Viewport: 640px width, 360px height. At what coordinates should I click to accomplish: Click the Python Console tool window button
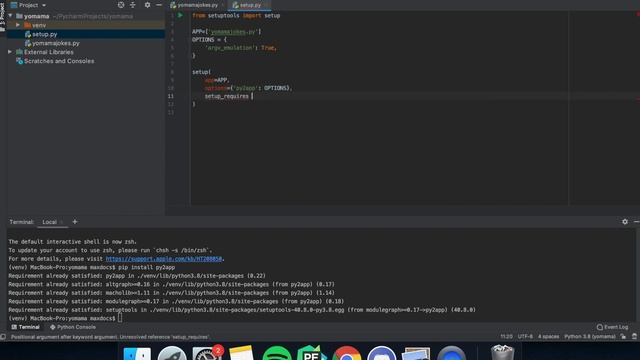click(73, 327)
